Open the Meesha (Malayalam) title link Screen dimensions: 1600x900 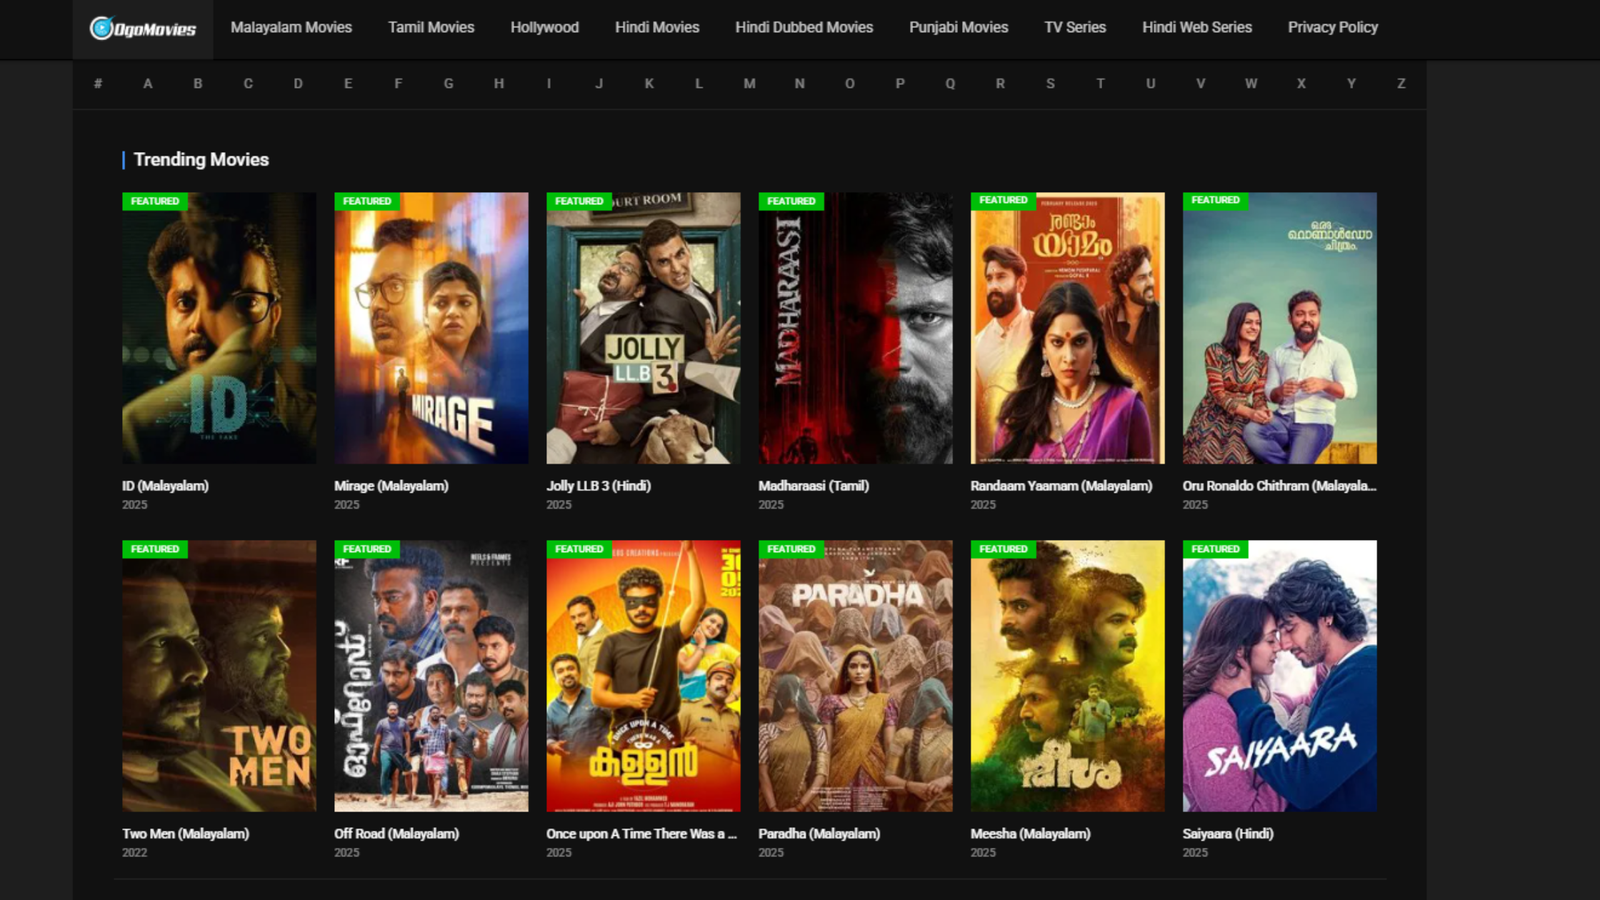[1030, 834]
